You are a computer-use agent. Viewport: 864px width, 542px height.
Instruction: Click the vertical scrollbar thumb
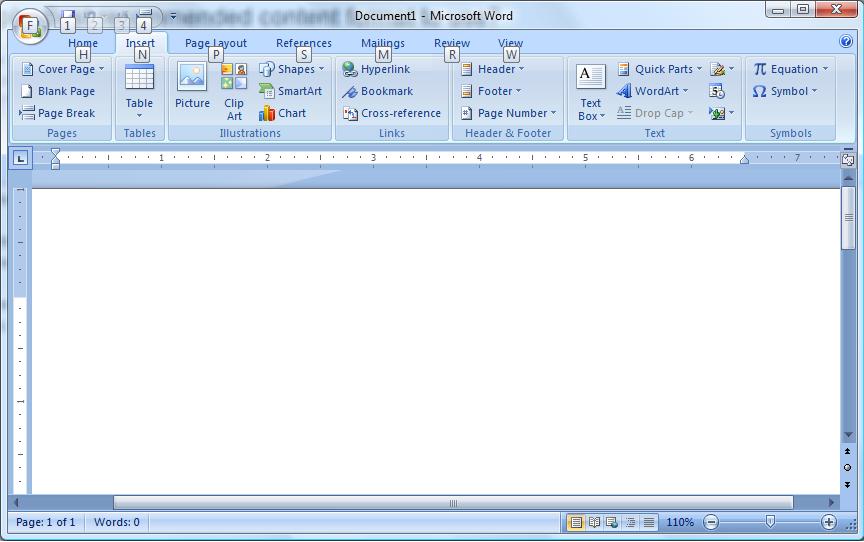coord(849,218)
